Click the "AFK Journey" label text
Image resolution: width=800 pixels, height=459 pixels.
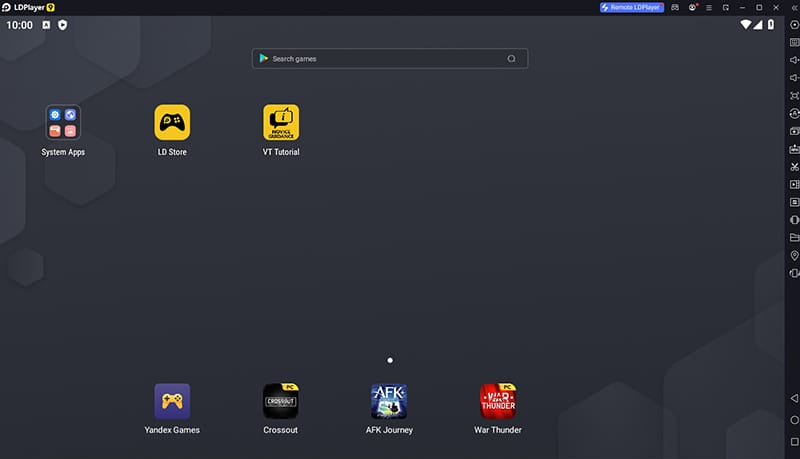coord(389,430)
